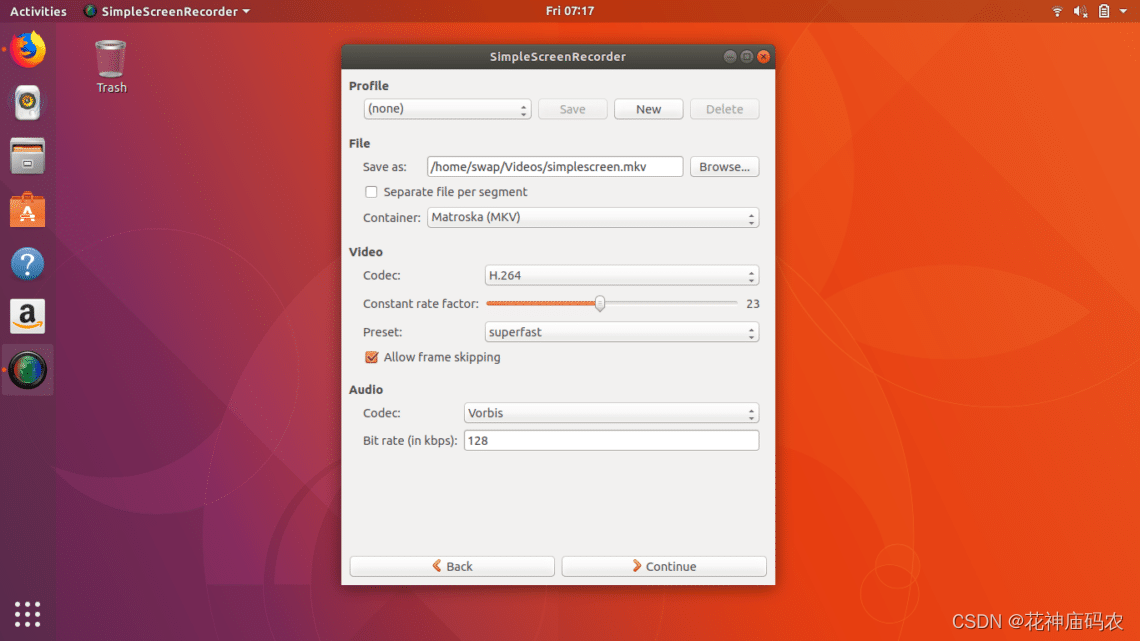Open the Help icon in dock
1140x641 pixels.
pos(28,263)
